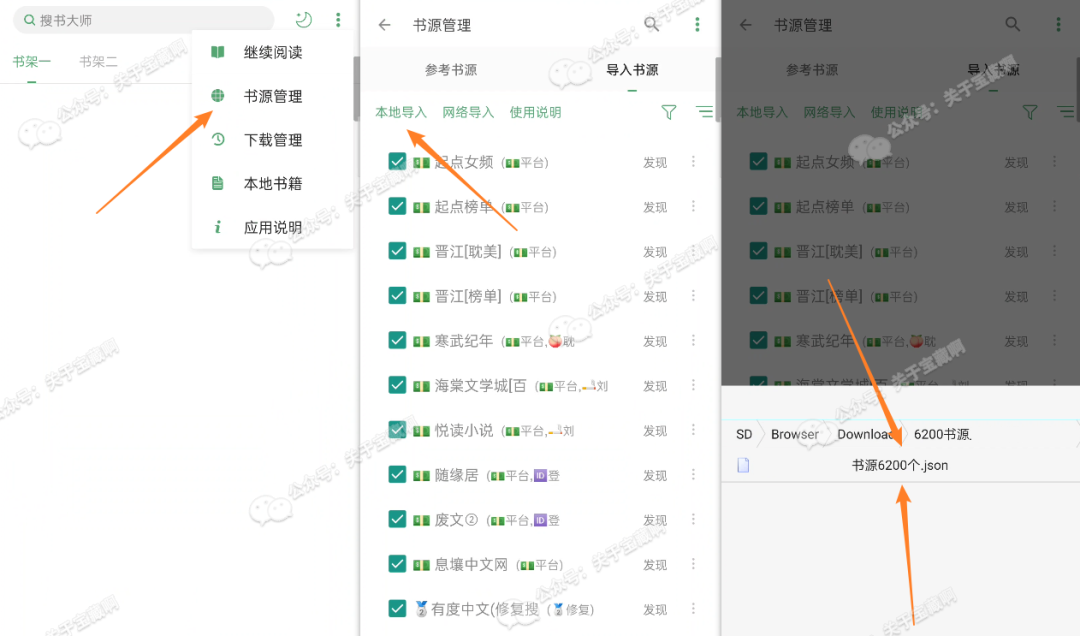Click the sort lines icon in middle panel
The image size is (1080, 636).
(705, 112)
